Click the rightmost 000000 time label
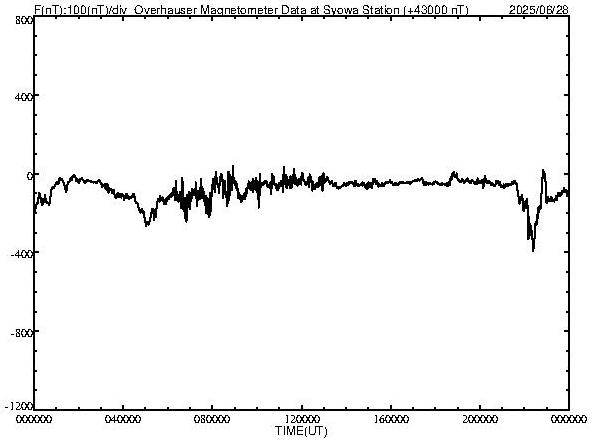Screen dimensions: 592x440 569,419
